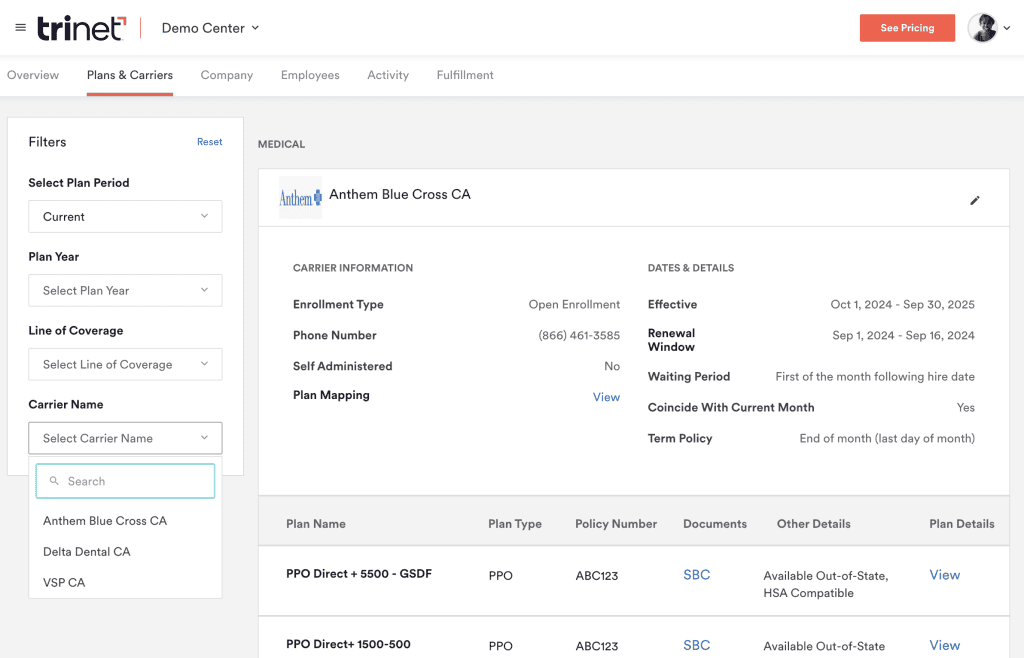
Task: Click the See Pricing button
Action: (907, 28)
